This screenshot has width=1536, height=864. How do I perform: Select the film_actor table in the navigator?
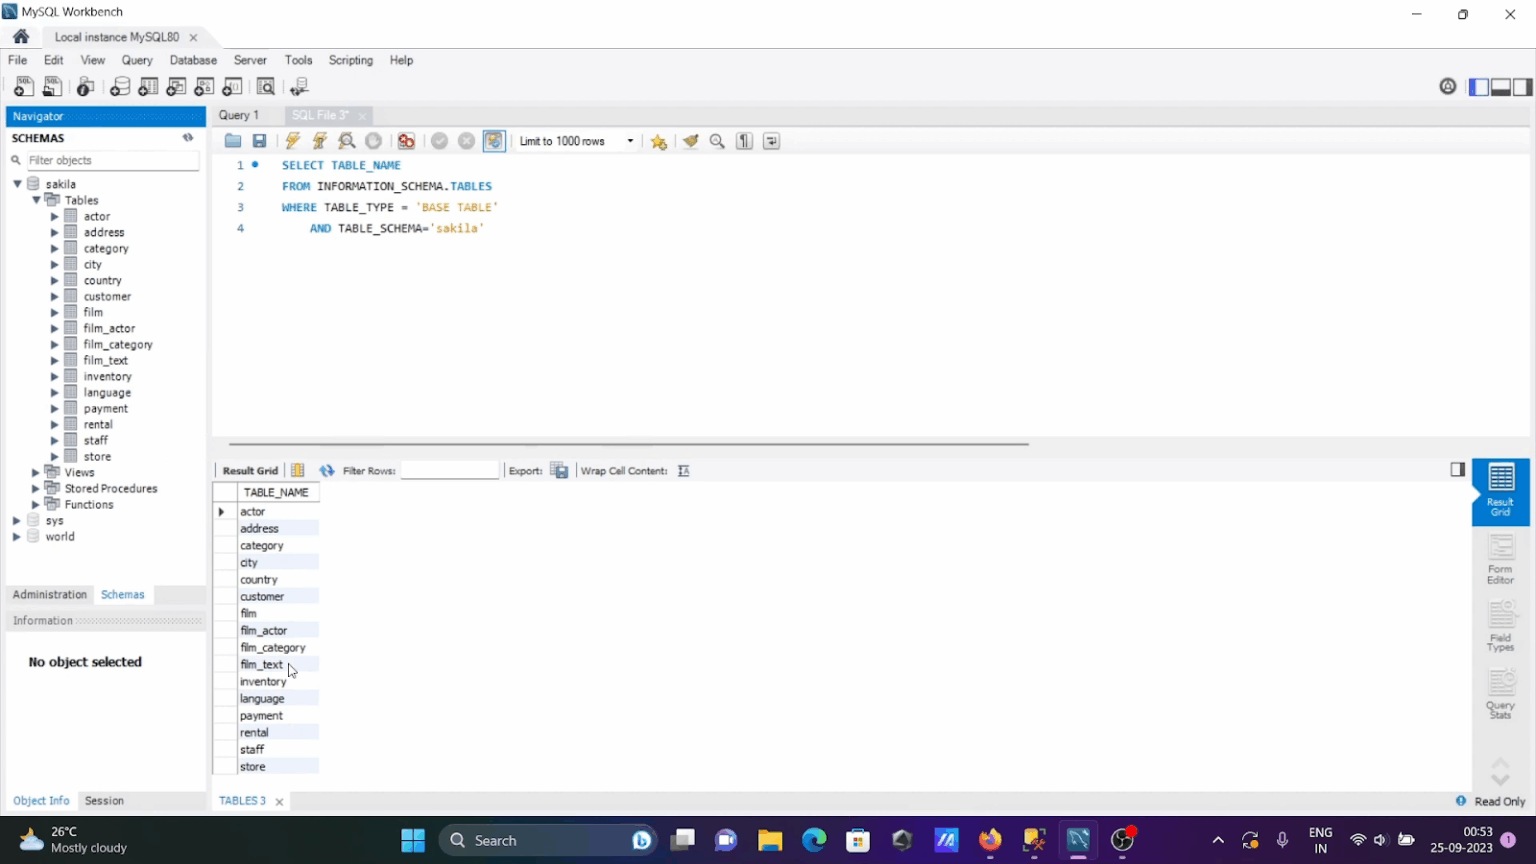(x=109, y=328)
